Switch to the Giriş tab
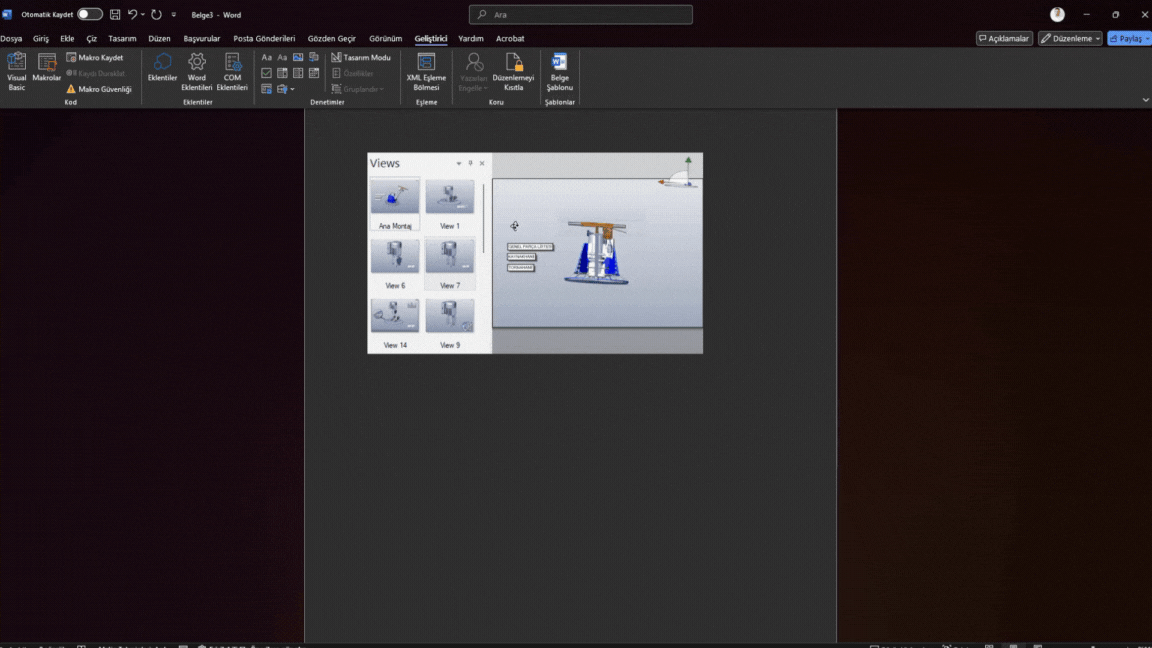This screenshot has width=1152, height=648. pyautogui.click(x=41, y=39)
